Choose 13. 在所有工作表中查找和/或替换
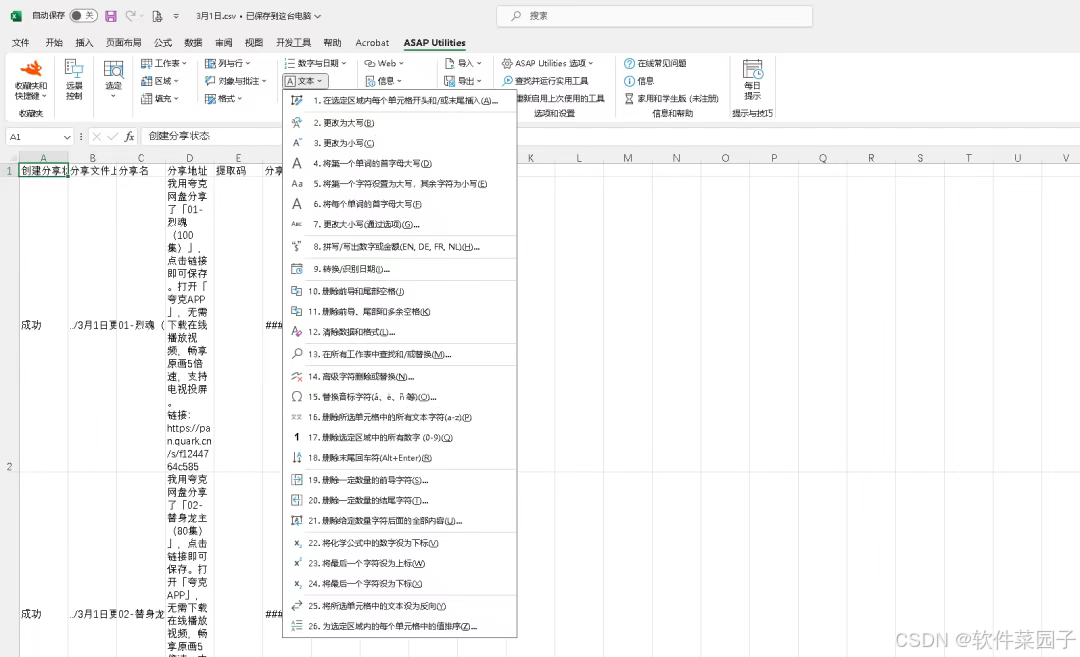This screenshot has width=1080, height=657. pos(399,354)
